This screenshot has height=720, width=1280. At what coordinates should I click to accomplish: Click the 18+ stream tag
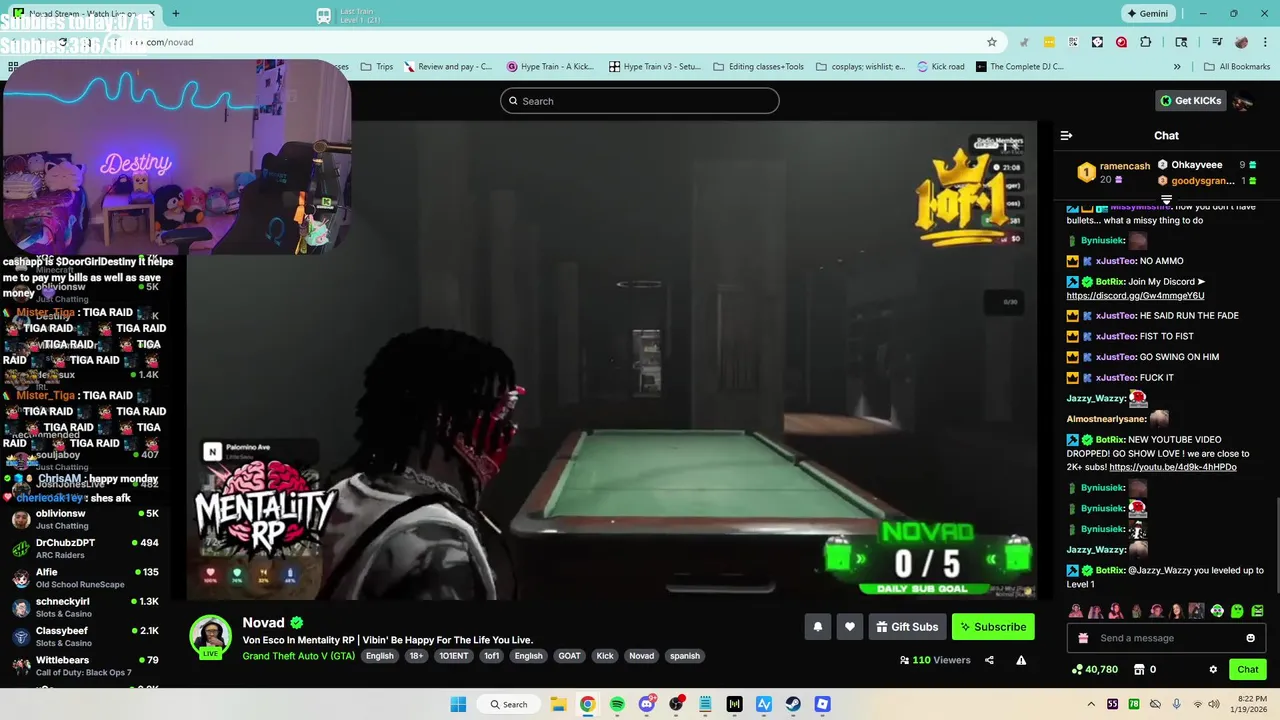(x=416, y=656)
